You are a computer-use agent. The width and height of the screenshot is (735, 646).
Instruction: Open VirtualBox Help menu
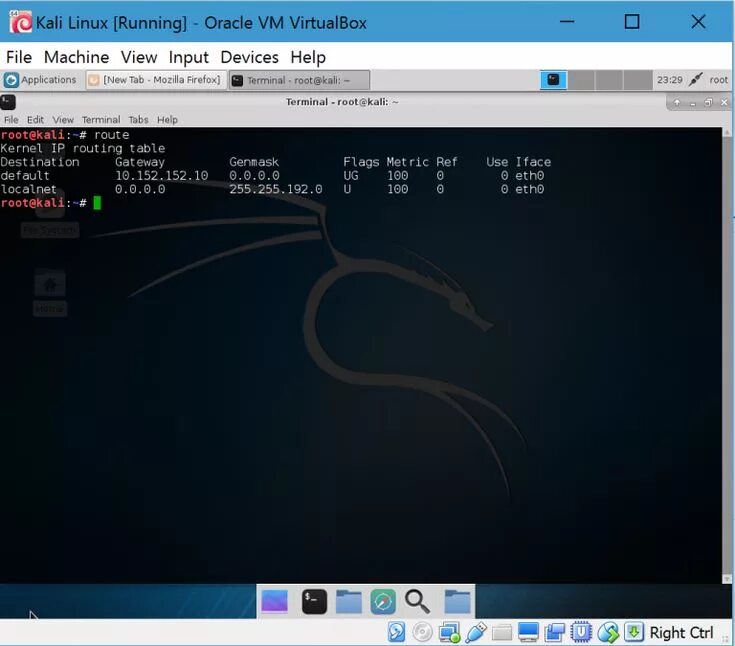coord(308,57)
